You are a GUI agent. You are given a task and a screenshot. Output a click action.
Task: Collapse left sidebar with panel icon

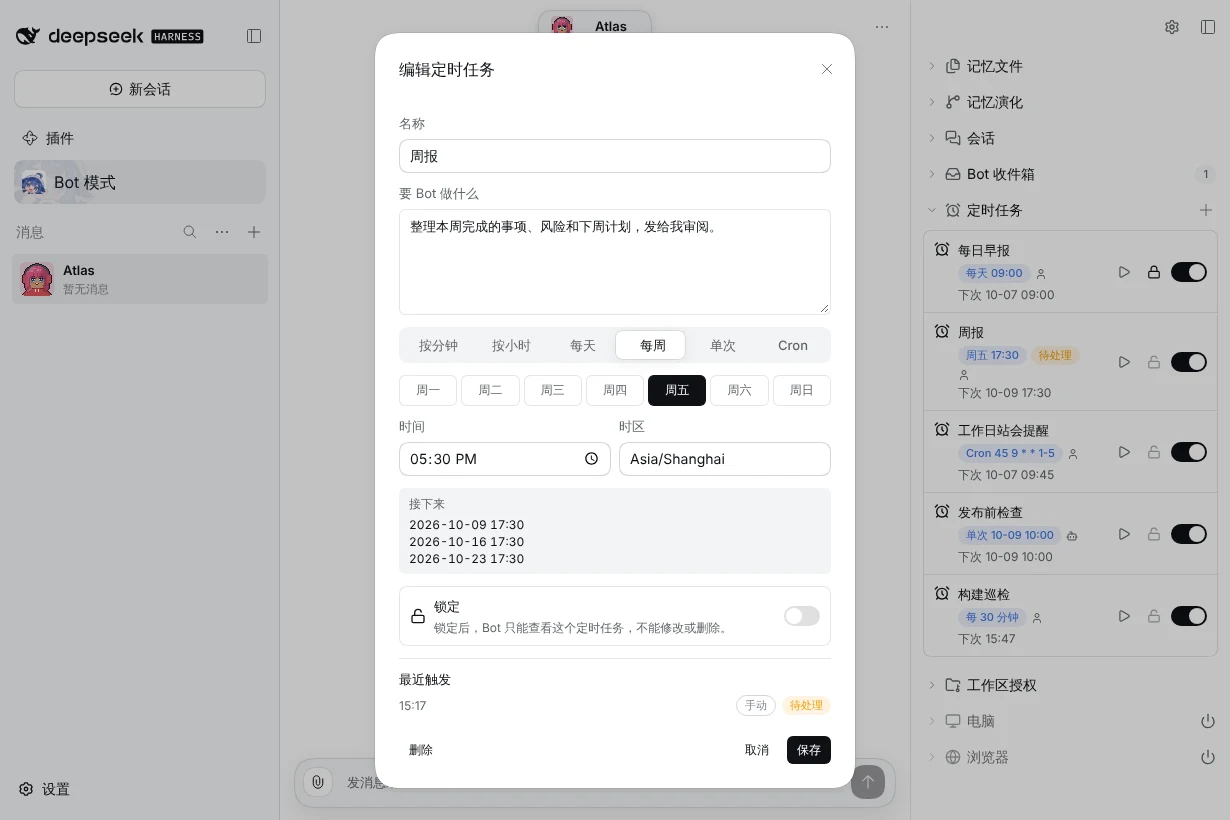[254, 36]
